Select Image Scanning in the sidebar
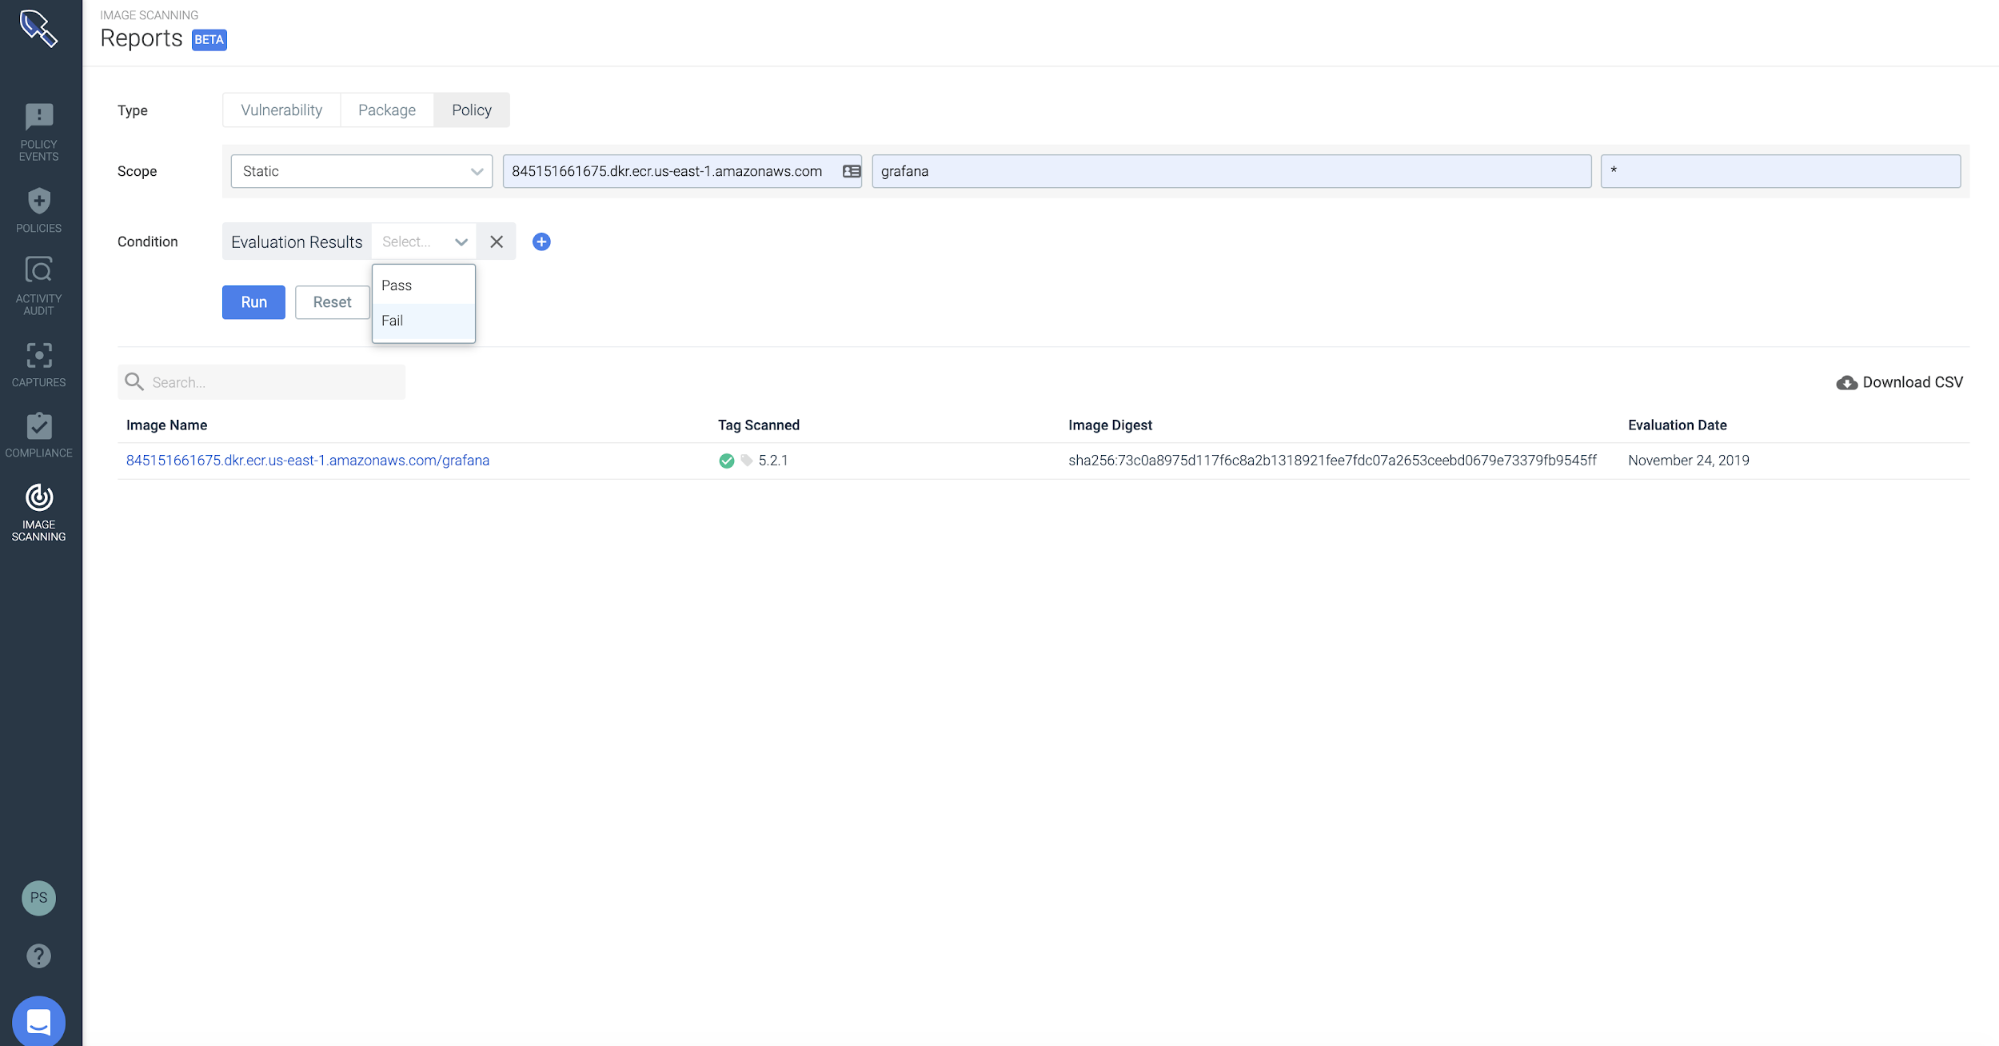 (38, 510)
